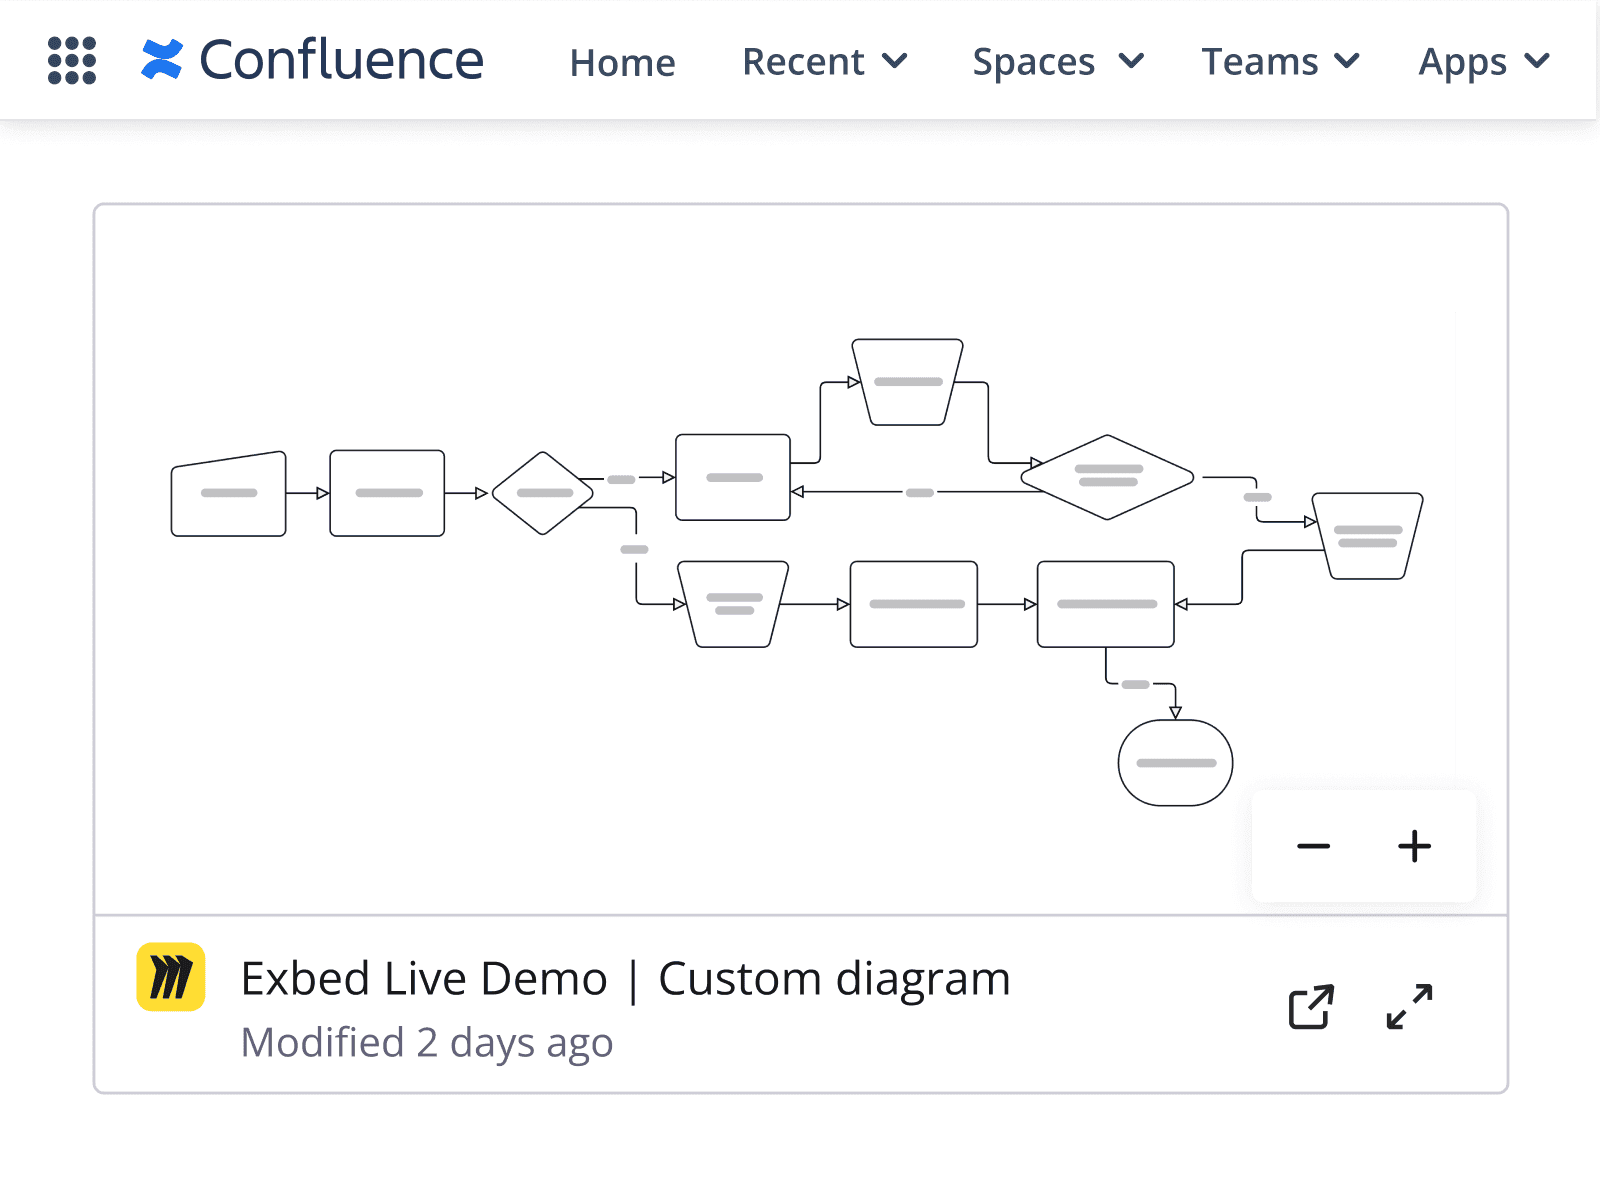Click the Miro app icon
The width and height of the screenshot is (1600, 1200).
point(171,977)
